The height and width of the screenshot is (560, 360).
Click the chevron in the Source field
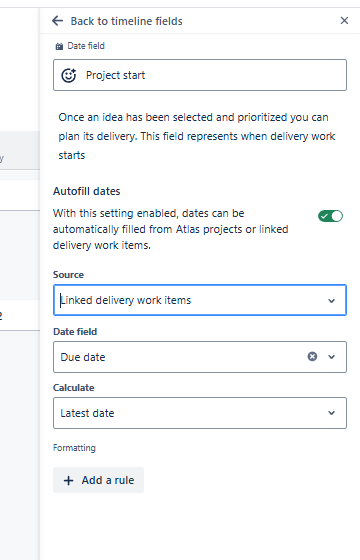331,301
